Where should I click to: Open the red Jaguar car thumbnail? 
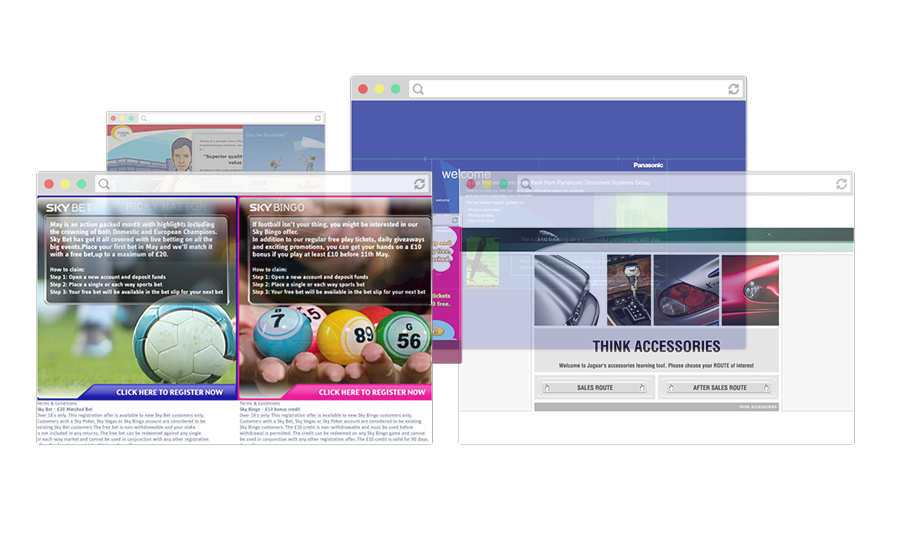(x=750, y=290)
